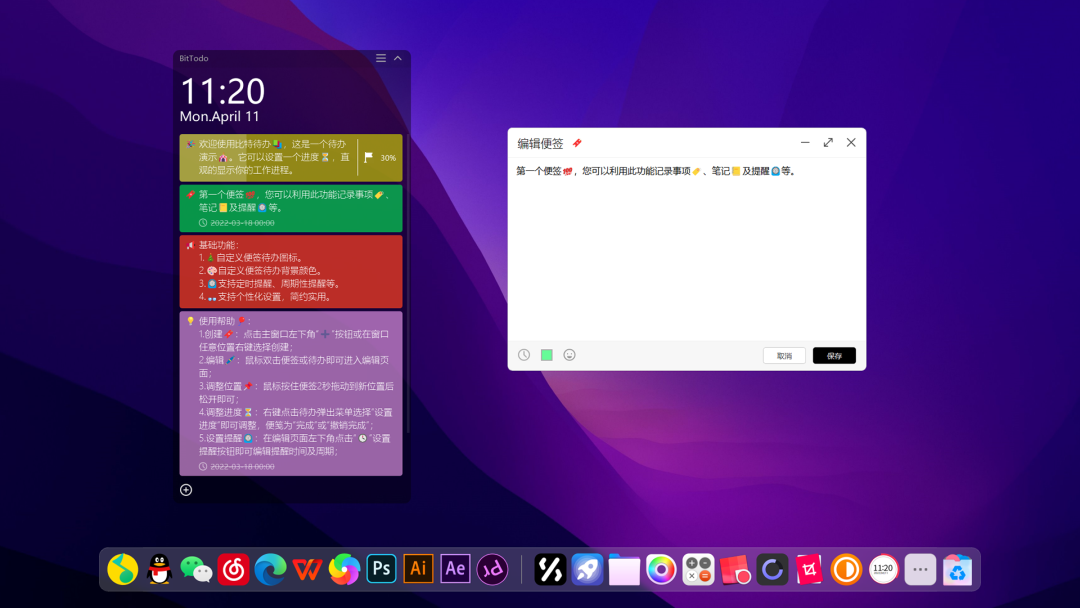Screen dimensions: 1080x608
Task: Open After Effects from the dock
Action: click(455, 568)
